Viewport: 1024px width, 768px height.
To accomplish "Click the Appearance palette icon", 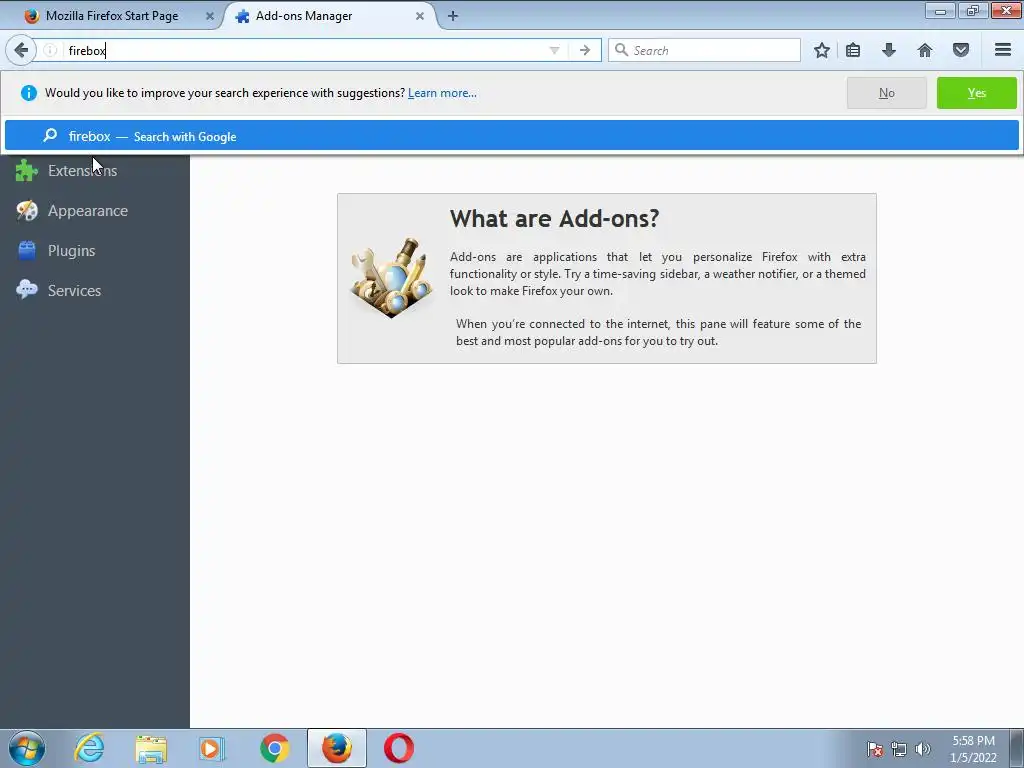I will (x=27, y=210).
